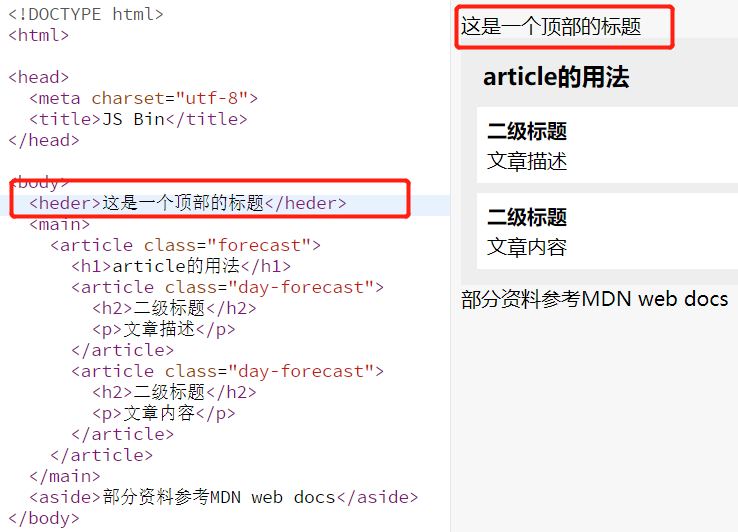The height and width of the screenshot is (532, 738).
Task: Click 文章内容 text in preview card
Action: (x=527, y=247)
